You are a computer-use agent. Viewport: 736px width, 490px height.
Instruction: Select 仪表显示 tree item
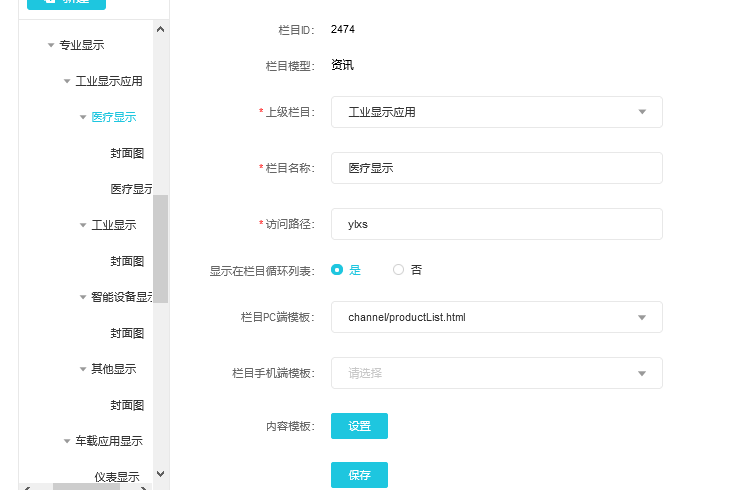point(117,477)
